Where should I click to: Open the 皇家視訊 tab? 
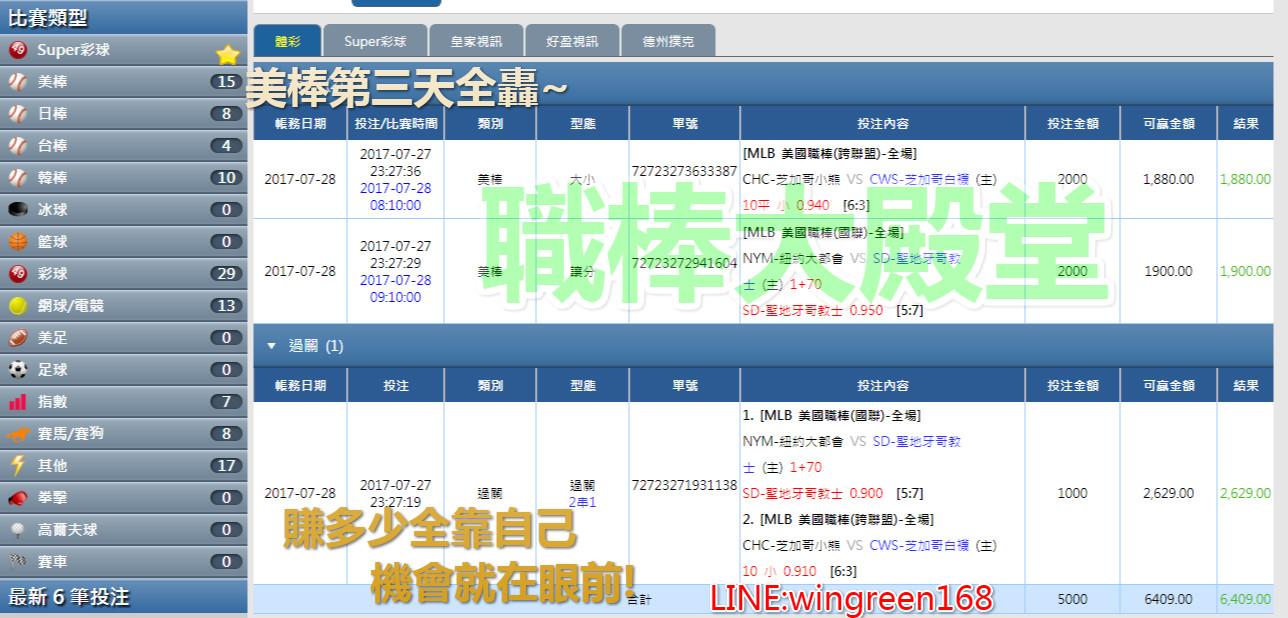476,42
